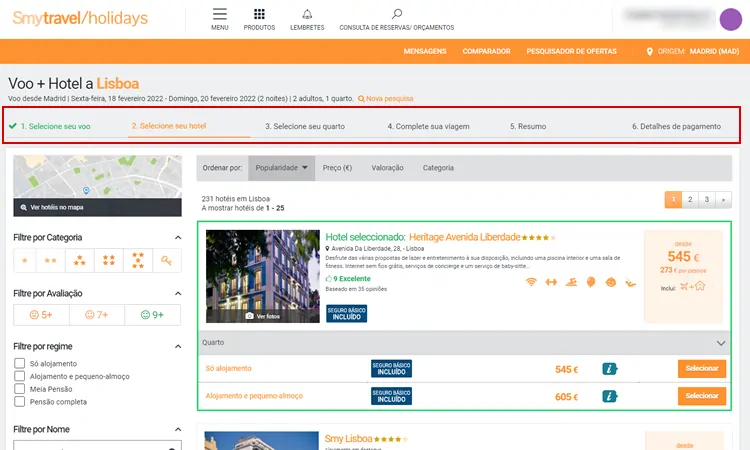Screen dimensions: 750x450
Task: Click info icon for Alojamento e pequeno-almoço row
Action: [611, 396]
